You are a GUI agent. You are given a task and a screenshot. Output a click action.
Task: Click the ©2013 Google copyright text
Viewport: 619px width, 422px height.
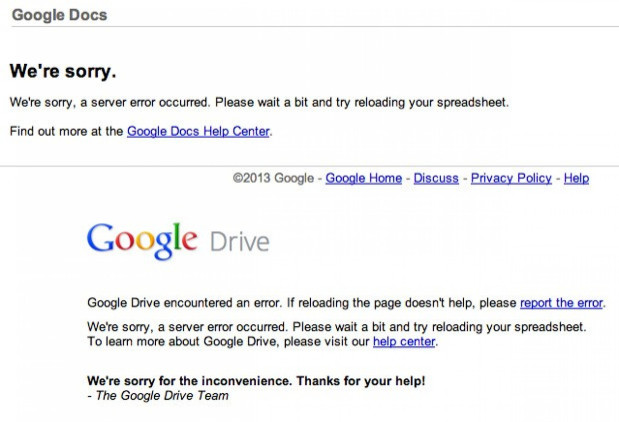pyautogui.click(x=273, y=178)
